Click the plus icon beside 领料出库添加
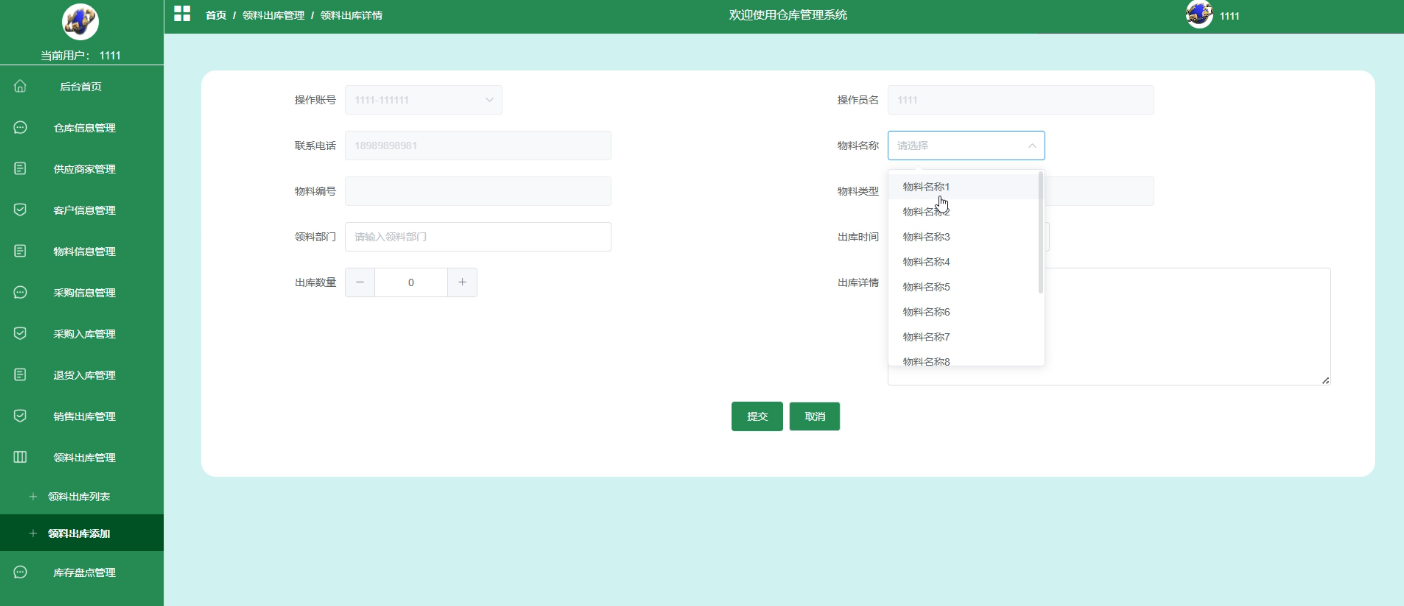 pos(33,534)
